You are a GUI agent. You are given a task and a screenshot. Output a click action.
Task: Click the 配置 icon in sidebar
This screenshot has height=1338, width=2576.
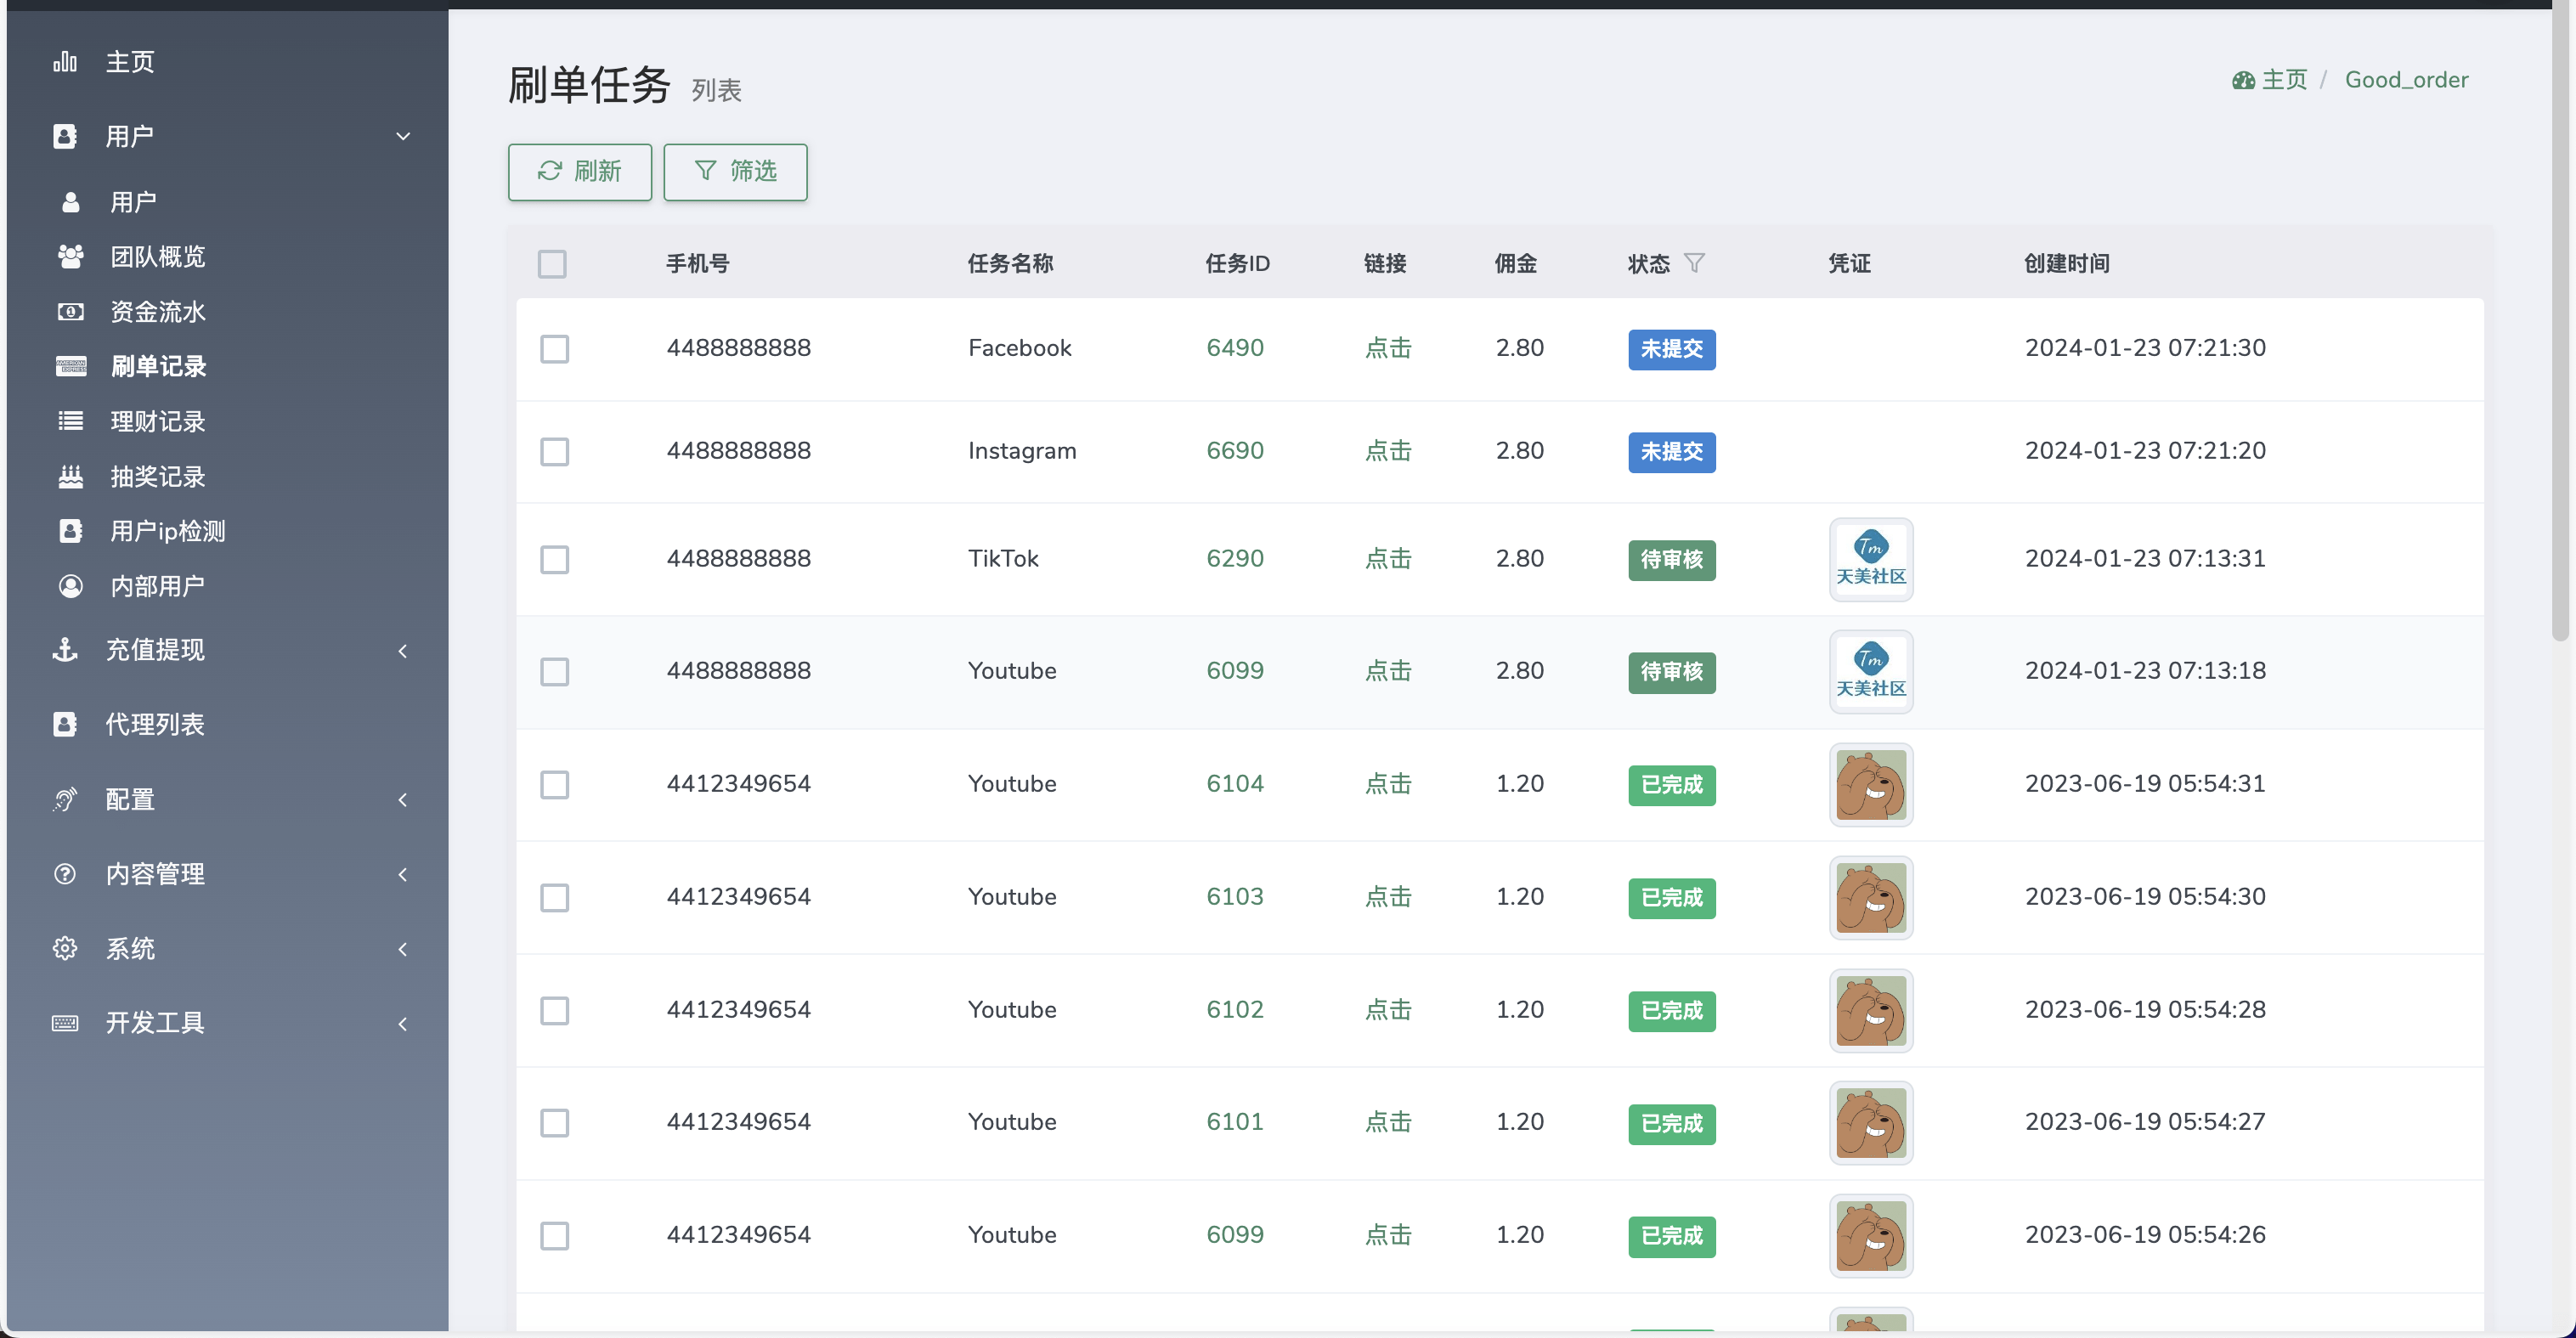click(x=65, y=799)
